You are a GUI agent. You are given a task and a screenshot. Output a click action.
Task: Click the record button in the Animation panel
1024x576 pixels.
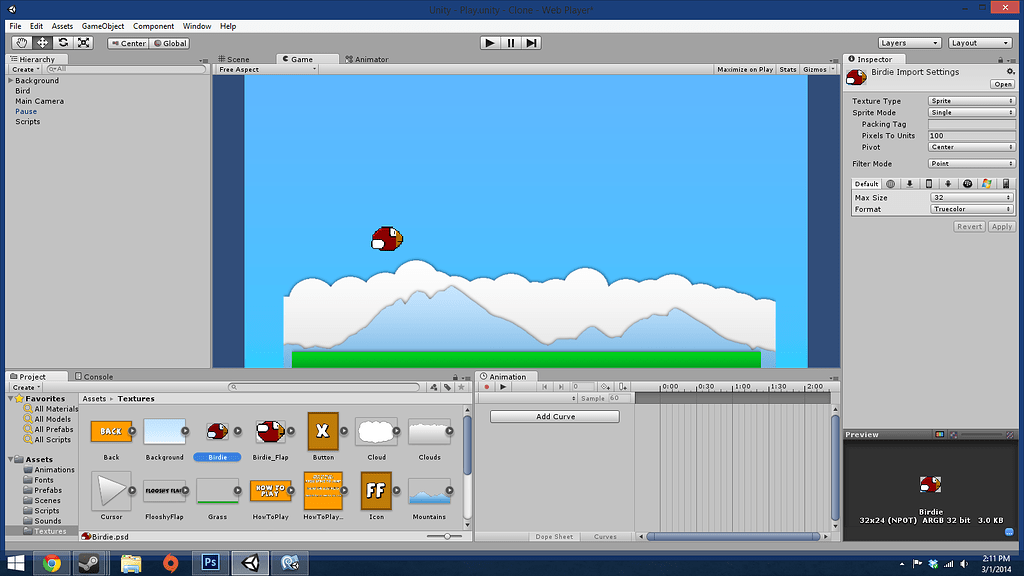pyautogui.click(x=487, y=387)
